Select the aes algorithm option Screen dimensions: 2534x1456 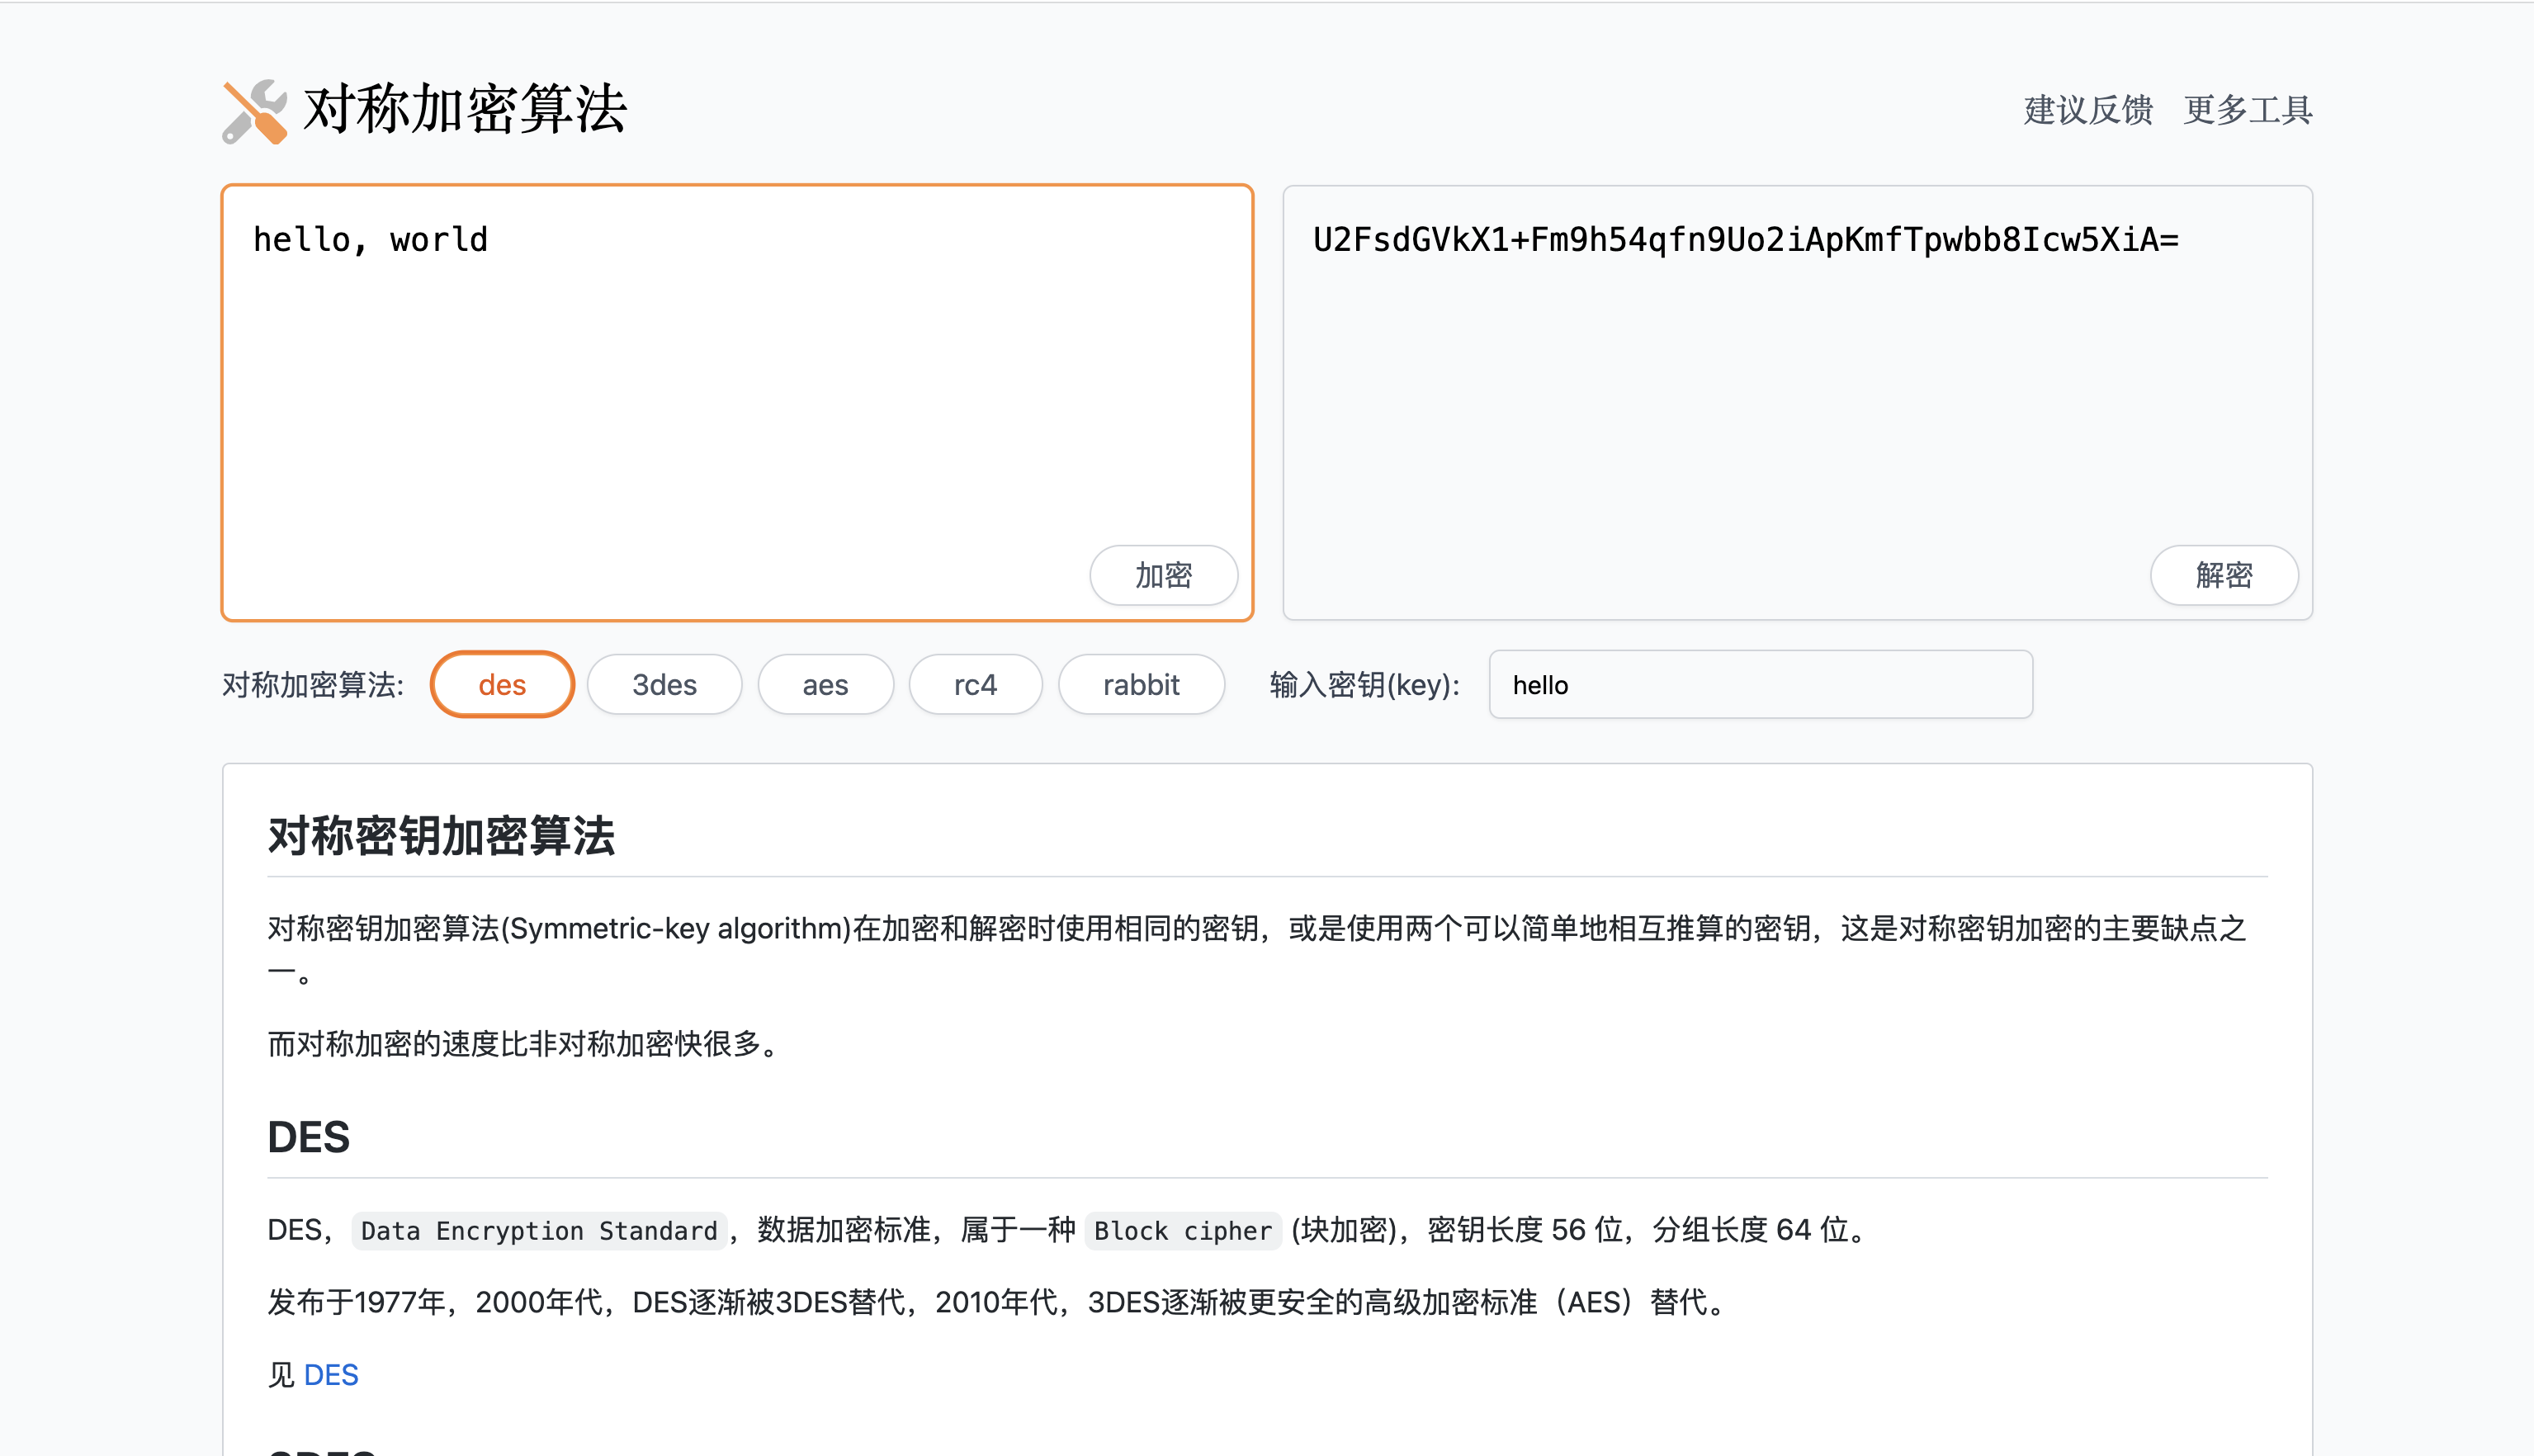click(x=825, y=685)
